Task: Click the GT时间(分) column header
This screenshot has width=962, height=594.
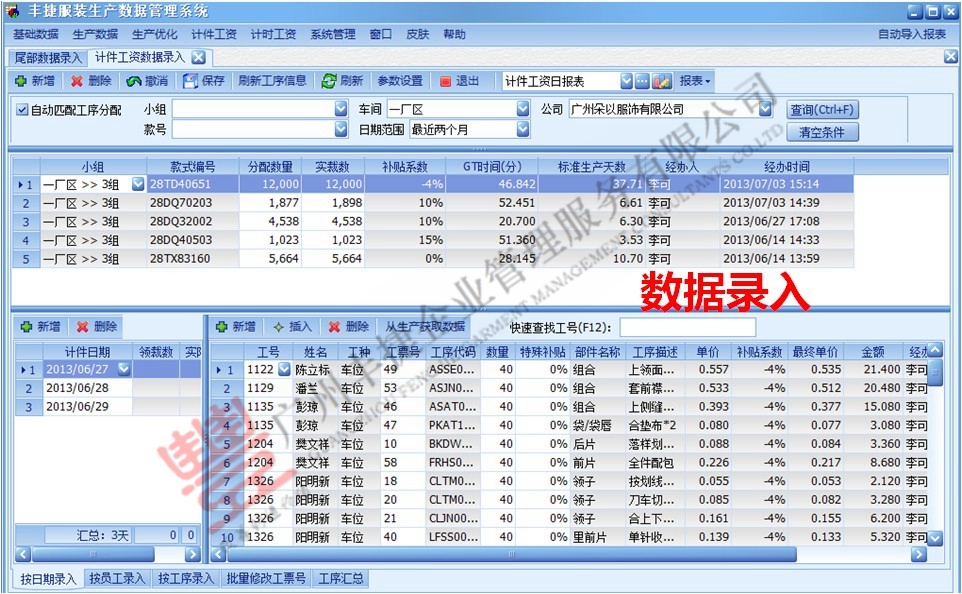Action: tap(491, 167)
